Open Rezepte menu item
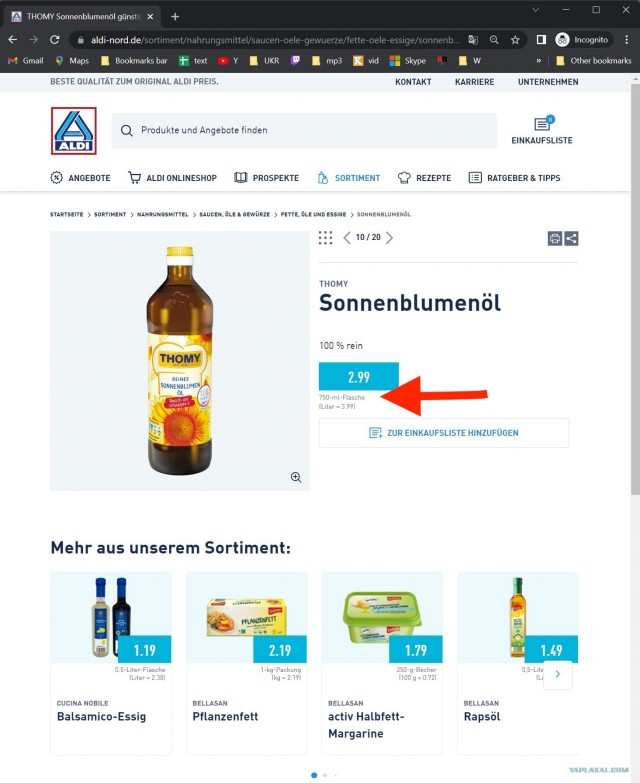 pos(424,178)
